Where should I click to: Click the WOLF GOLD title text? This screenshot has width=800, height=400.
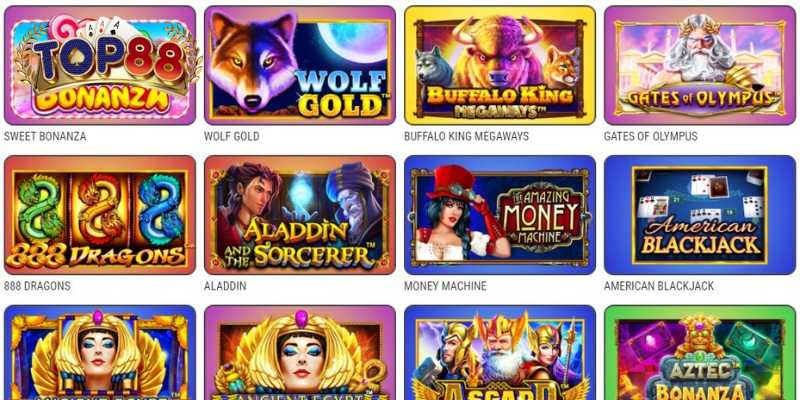[x=232, y=137]
